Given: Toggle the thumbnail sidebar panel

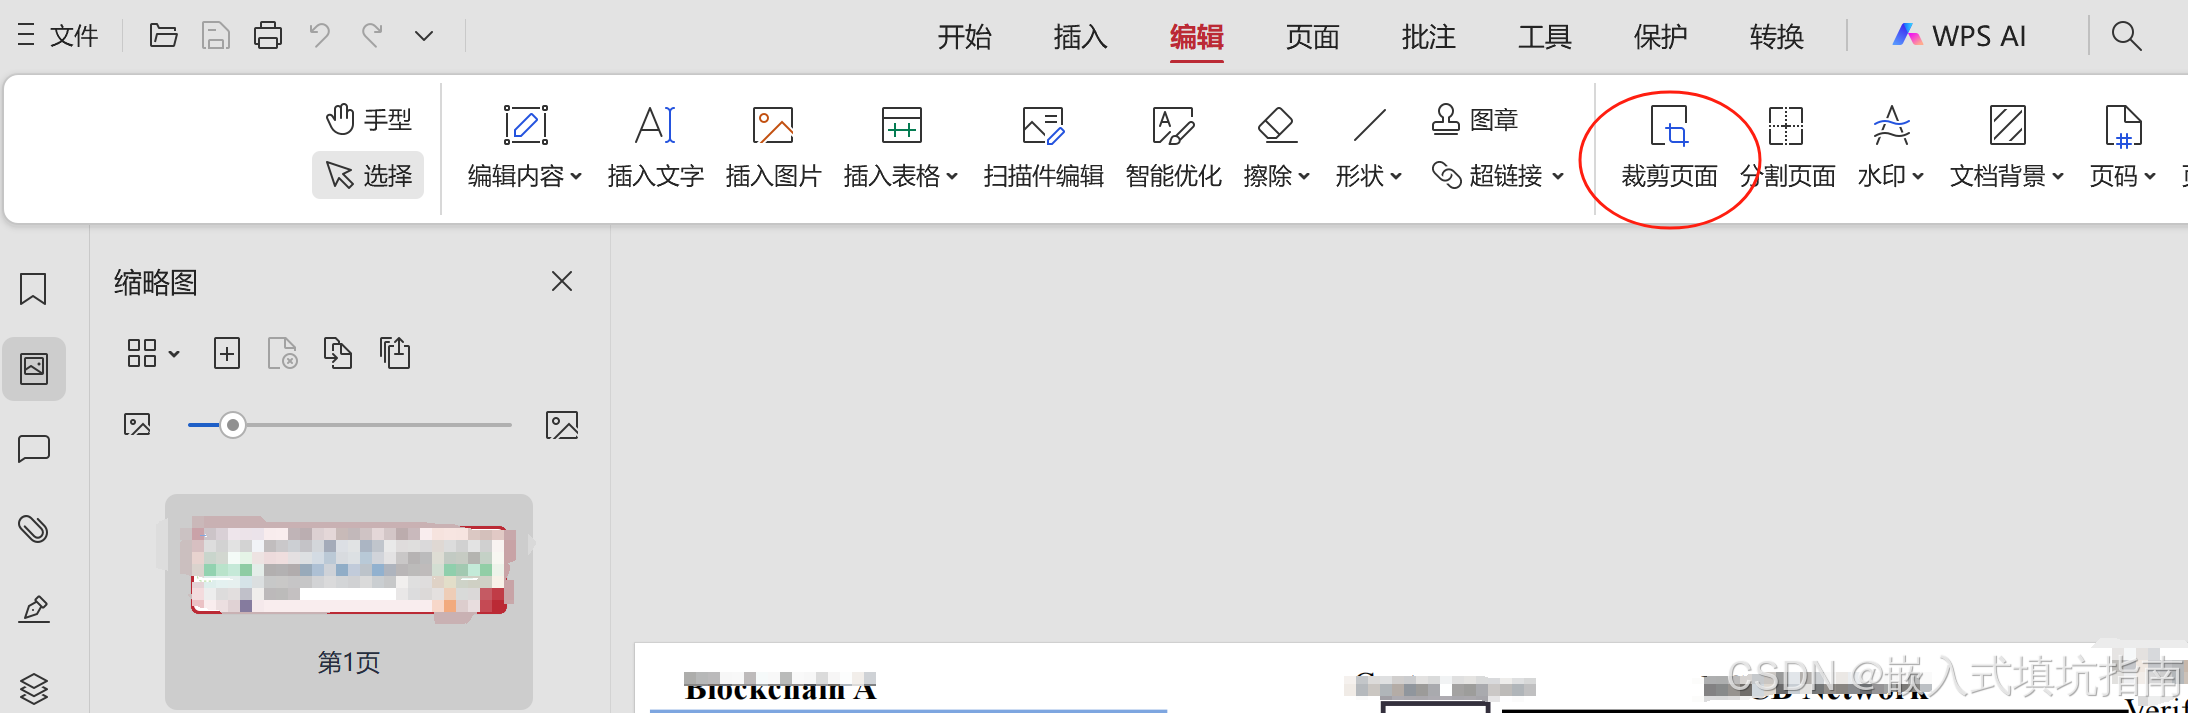Looking at the screenshot, I should [34, 369].
